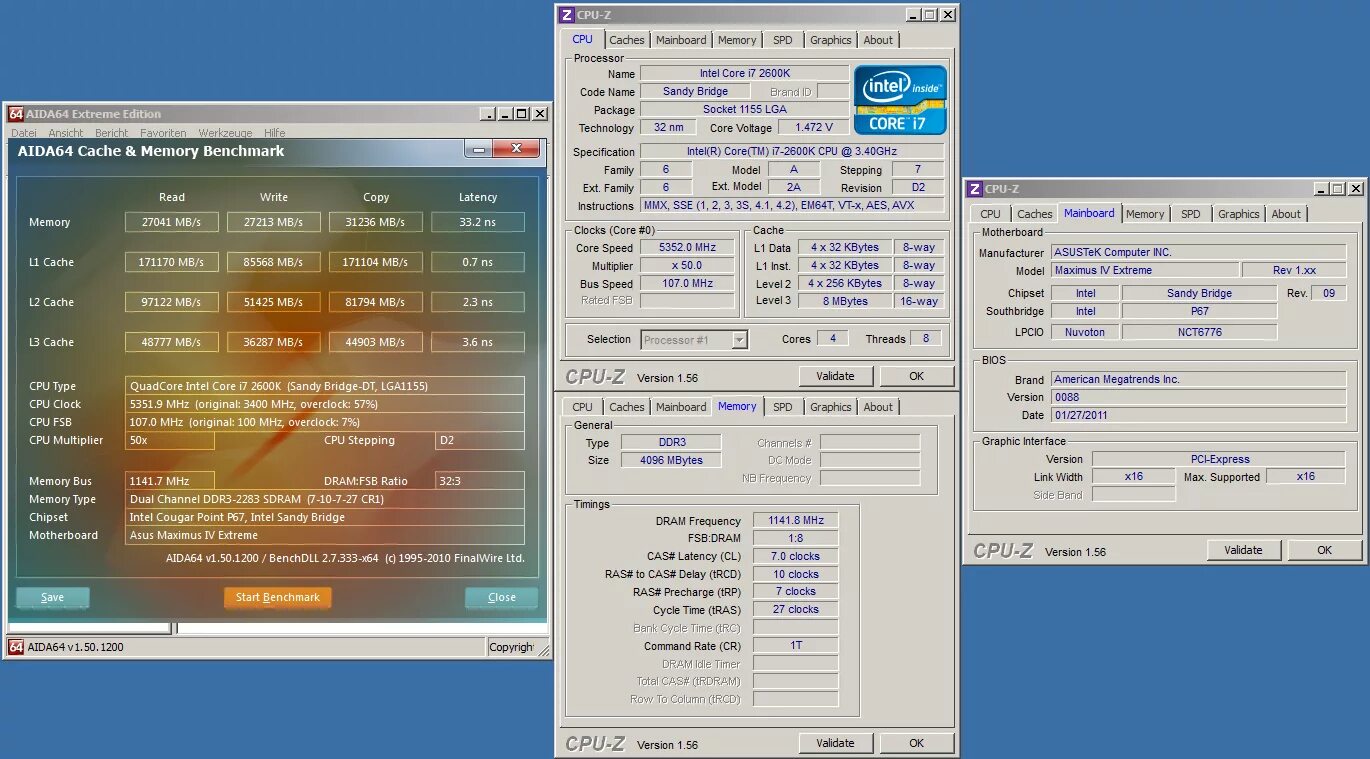The image size is (1370, 759).
Task: Click the Intel Core i7 badge logo
Action: click(x=900, y=100)
